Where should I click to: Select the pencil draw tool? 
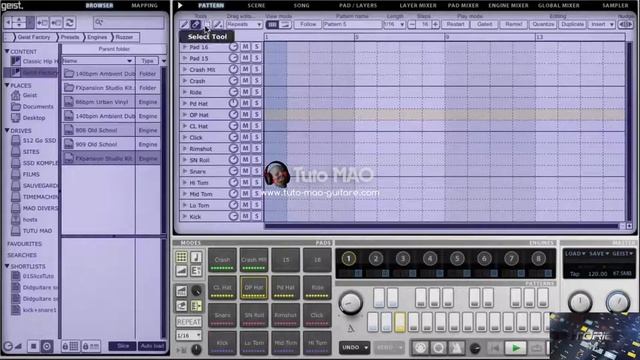tap(184, 24)
